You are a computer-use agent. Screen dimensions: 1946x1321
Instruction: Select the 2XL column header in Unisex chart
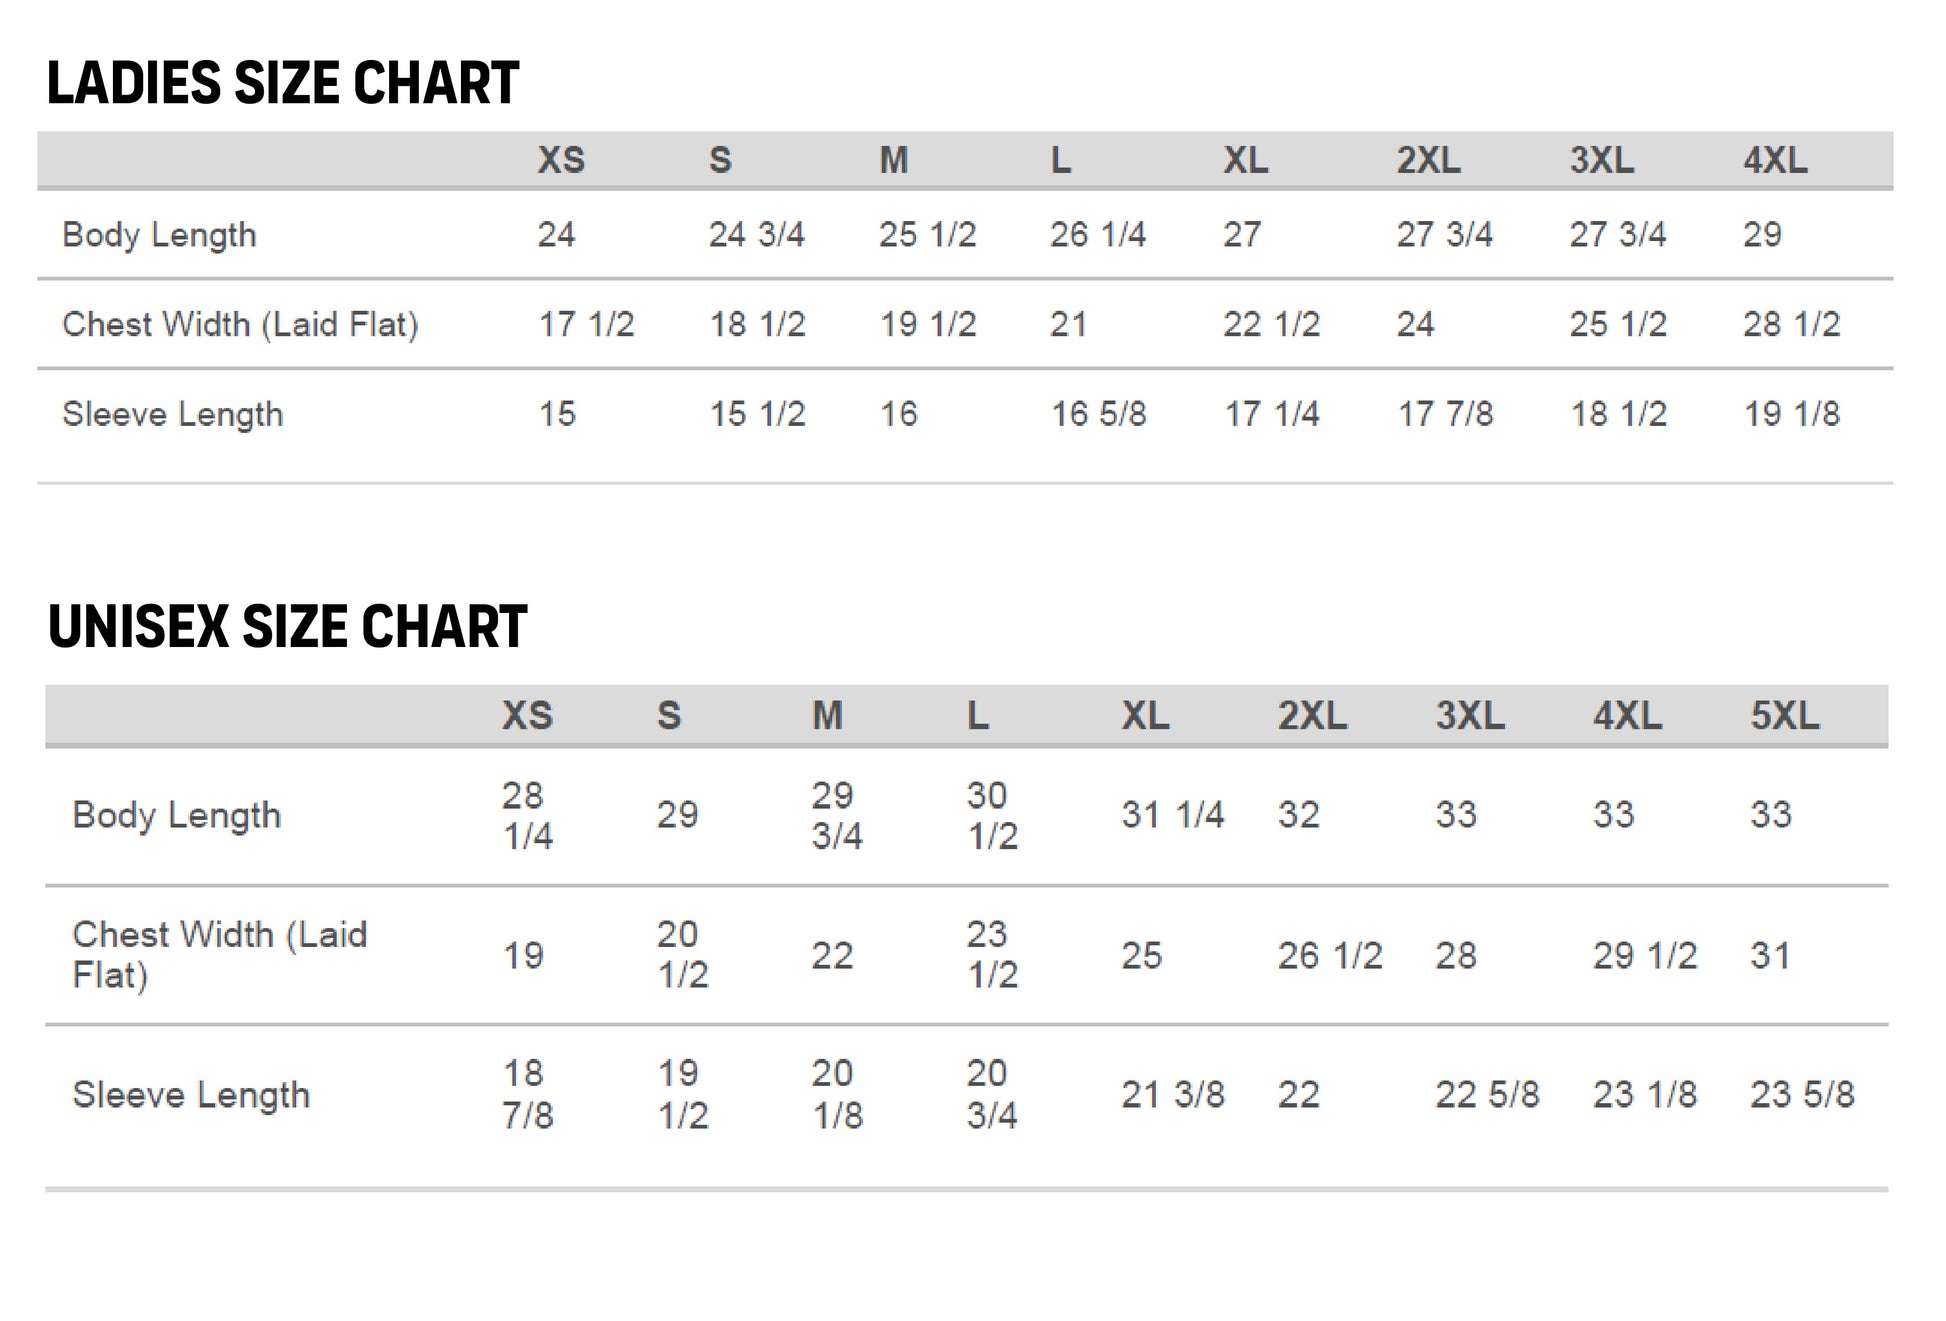coord(1312,716)
